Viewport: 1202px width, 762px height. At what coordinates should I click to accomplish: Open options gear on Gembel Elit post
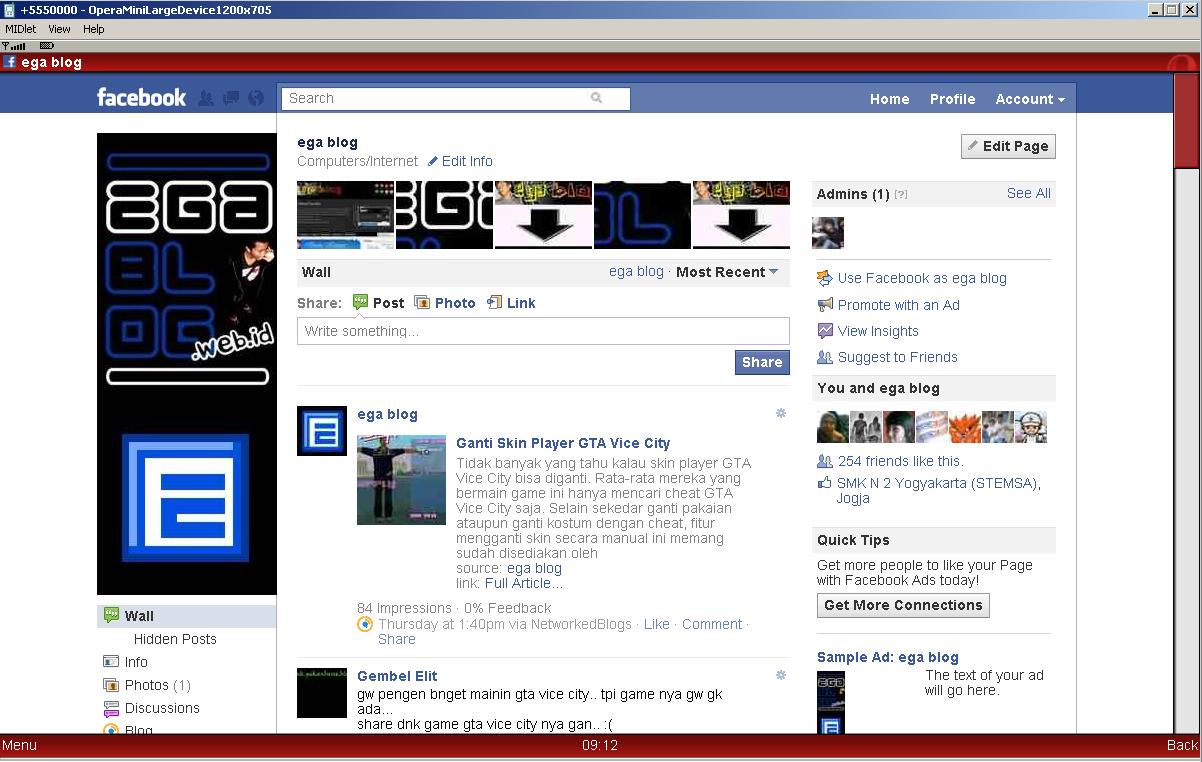click(x=781, y=675)
